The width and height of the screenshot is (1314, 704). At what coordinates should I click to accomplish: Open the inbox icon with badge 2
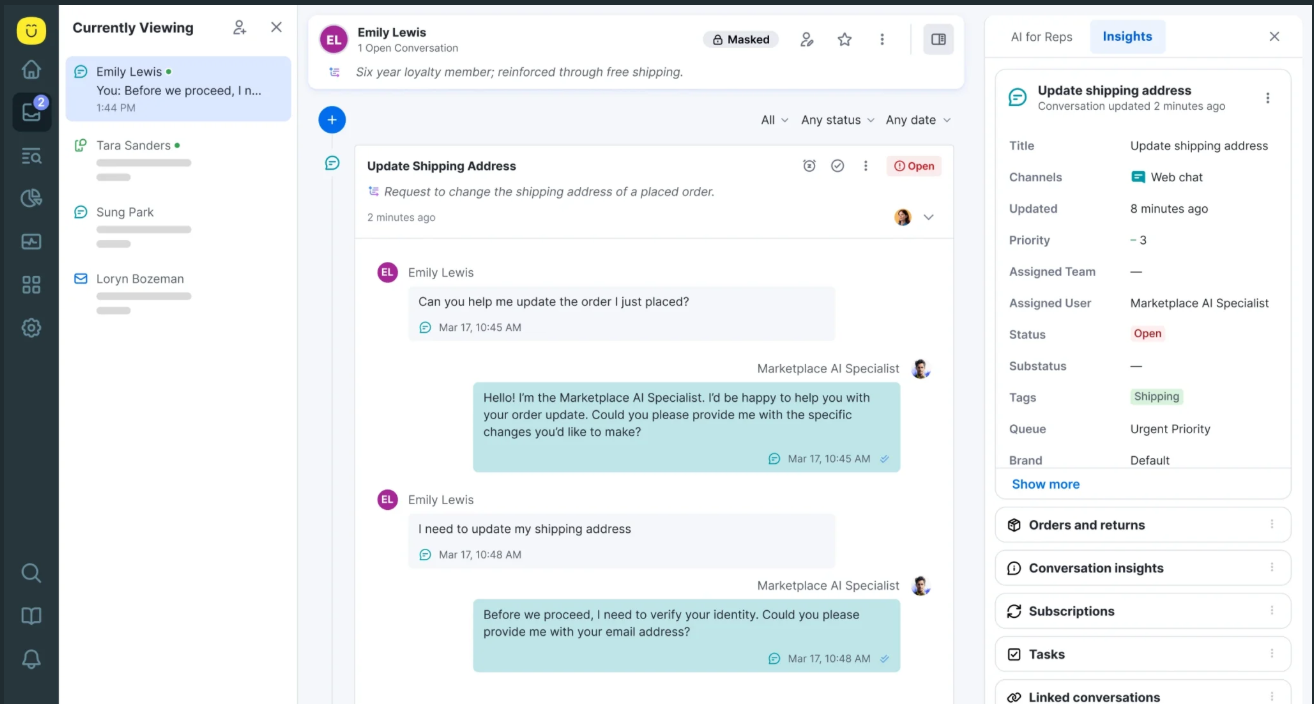pyautogui.click(x=31, y=111)
